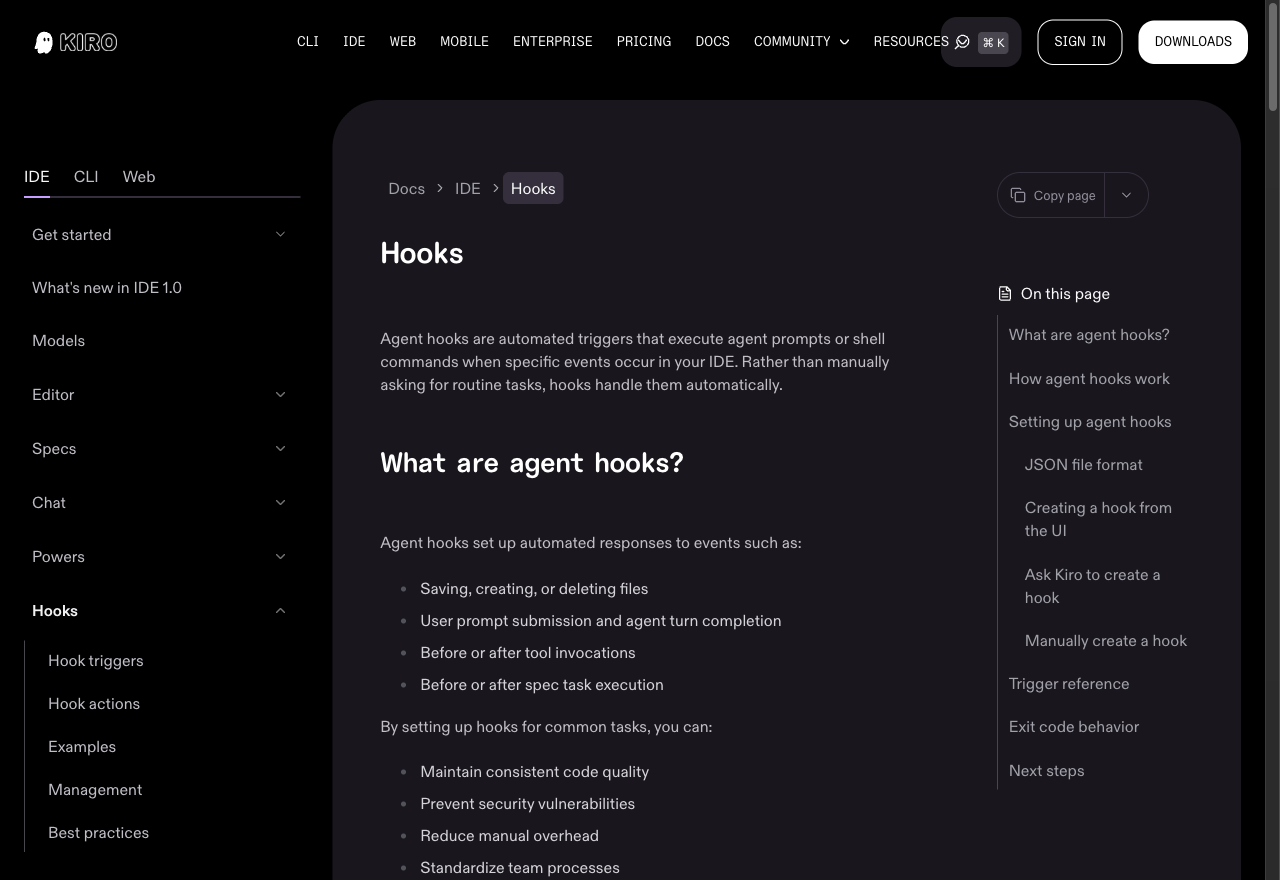Jump to What are agent hooks? section
The height and width of the screenshot is (880, 1280).
coord(1089,335)
